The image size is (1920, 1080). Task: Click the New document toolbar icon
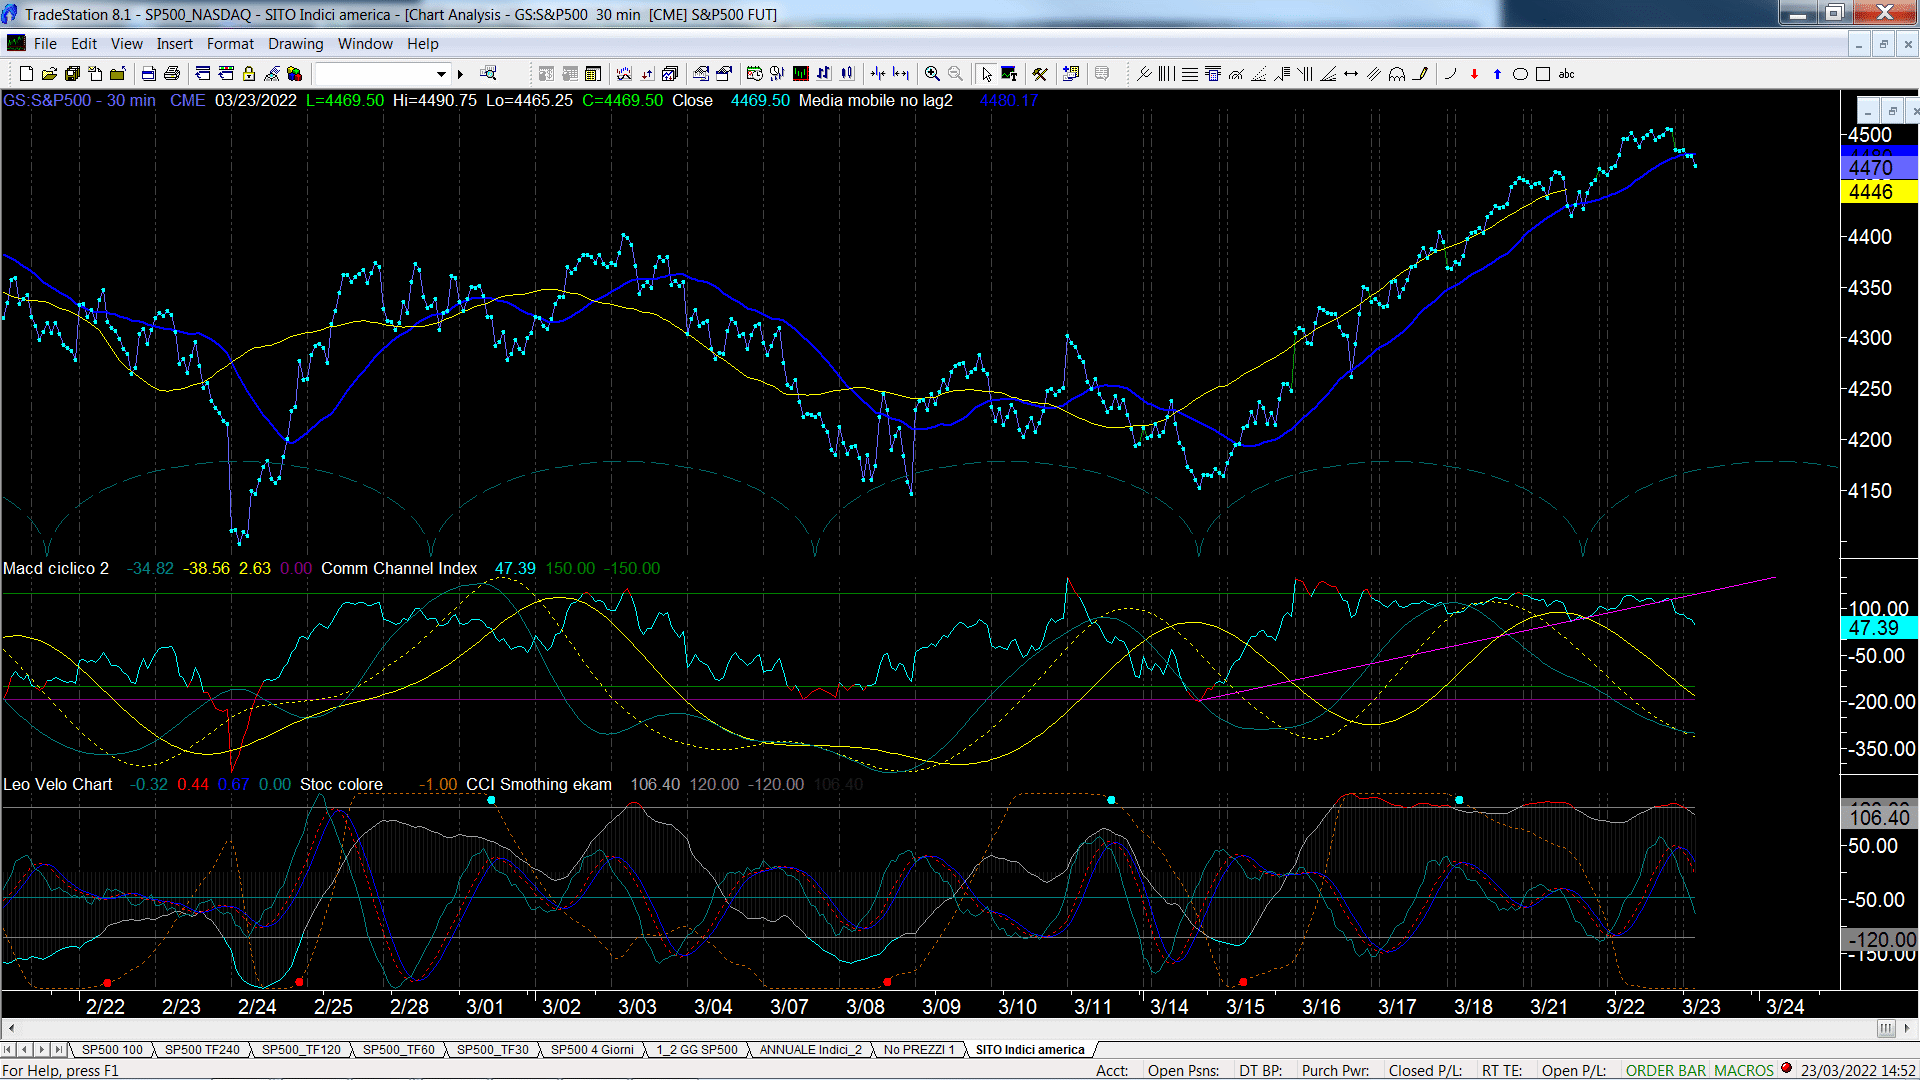(x=27, y=74)
